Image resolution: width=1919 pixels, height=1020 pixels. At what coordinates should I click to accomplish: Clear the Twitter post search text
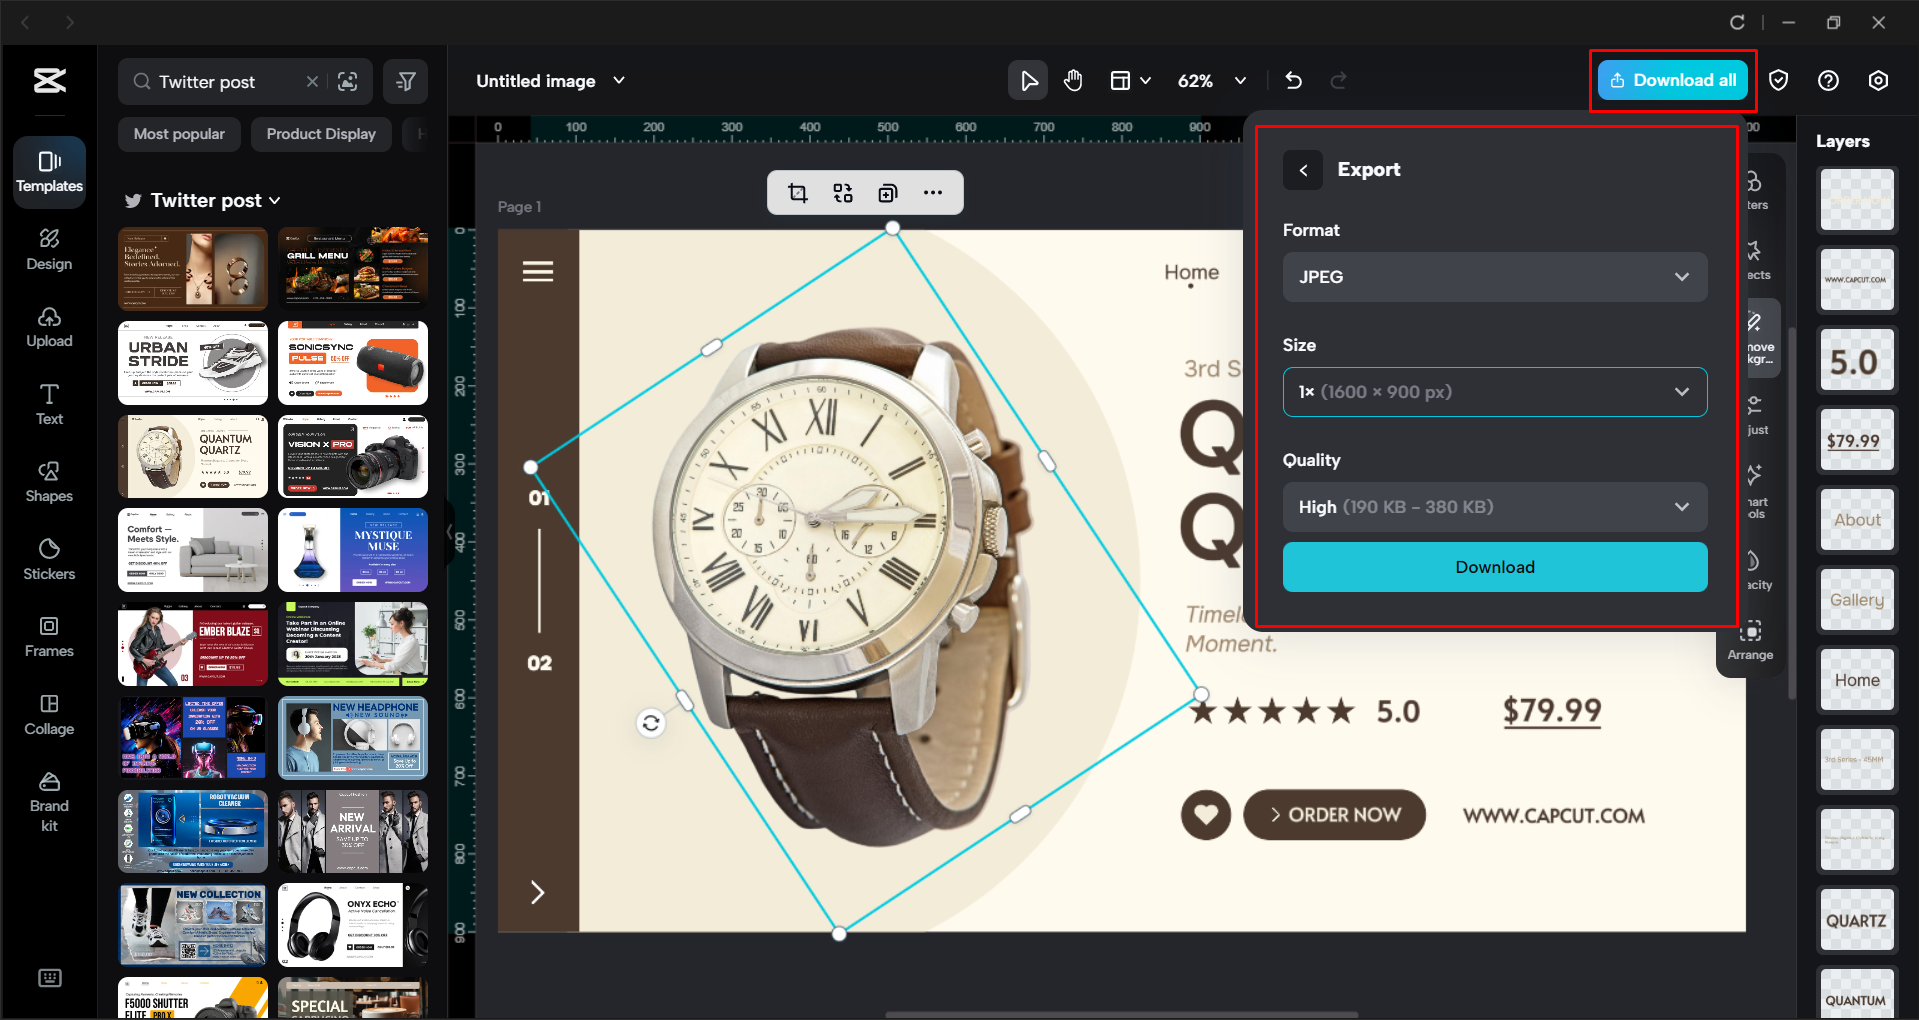click(312, 81)
